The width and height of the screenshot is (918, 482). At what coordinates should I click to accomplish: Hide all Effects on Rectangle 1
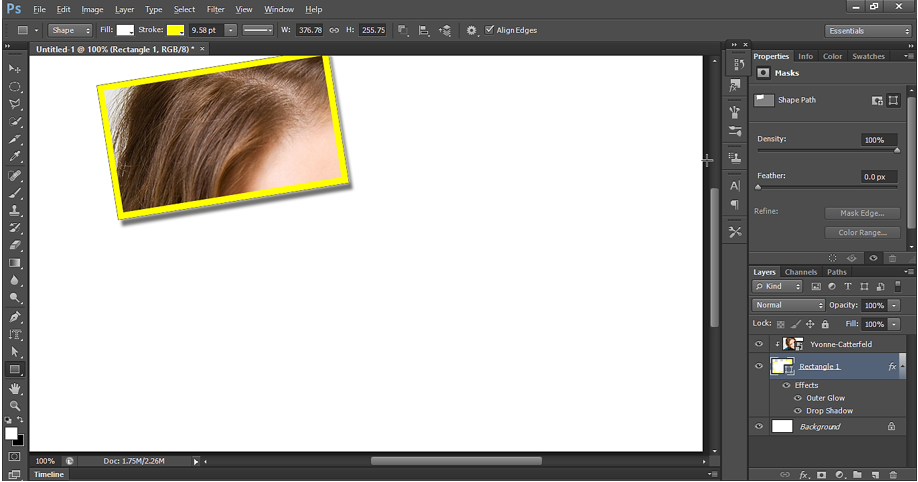tap(787, 385)
